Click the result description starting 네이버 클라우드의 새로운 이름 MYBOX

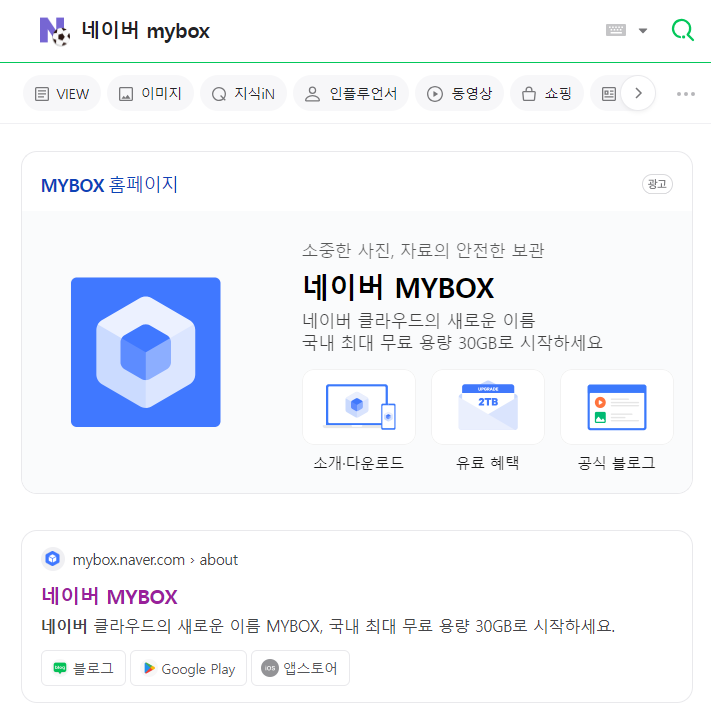click(x=328, y=626)
